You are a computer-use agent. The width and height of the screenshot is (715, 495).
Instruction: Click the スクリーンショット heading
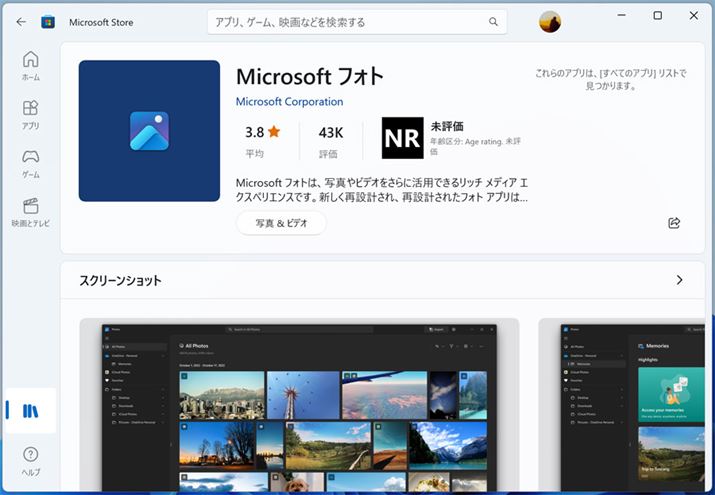click(120, 280)
